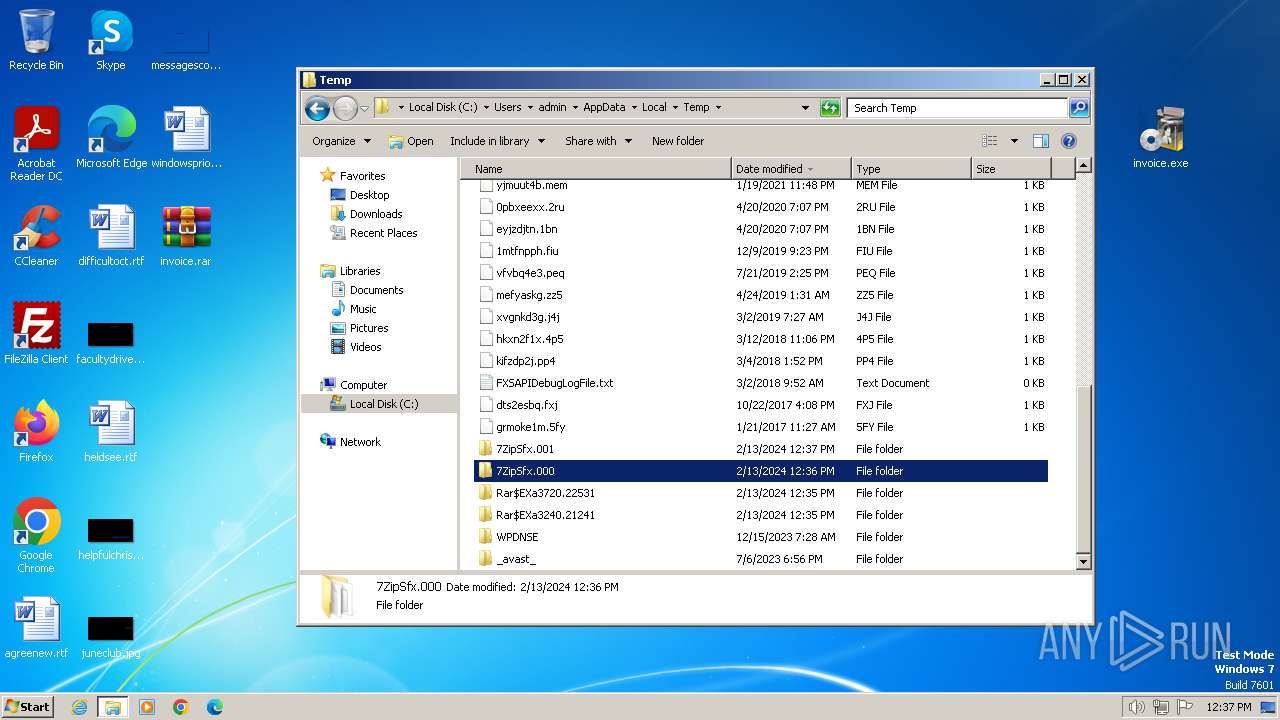Click the file list scroll-down arrow
The width and height of the screenshot is (1280, 720).
pos(1083,562)
